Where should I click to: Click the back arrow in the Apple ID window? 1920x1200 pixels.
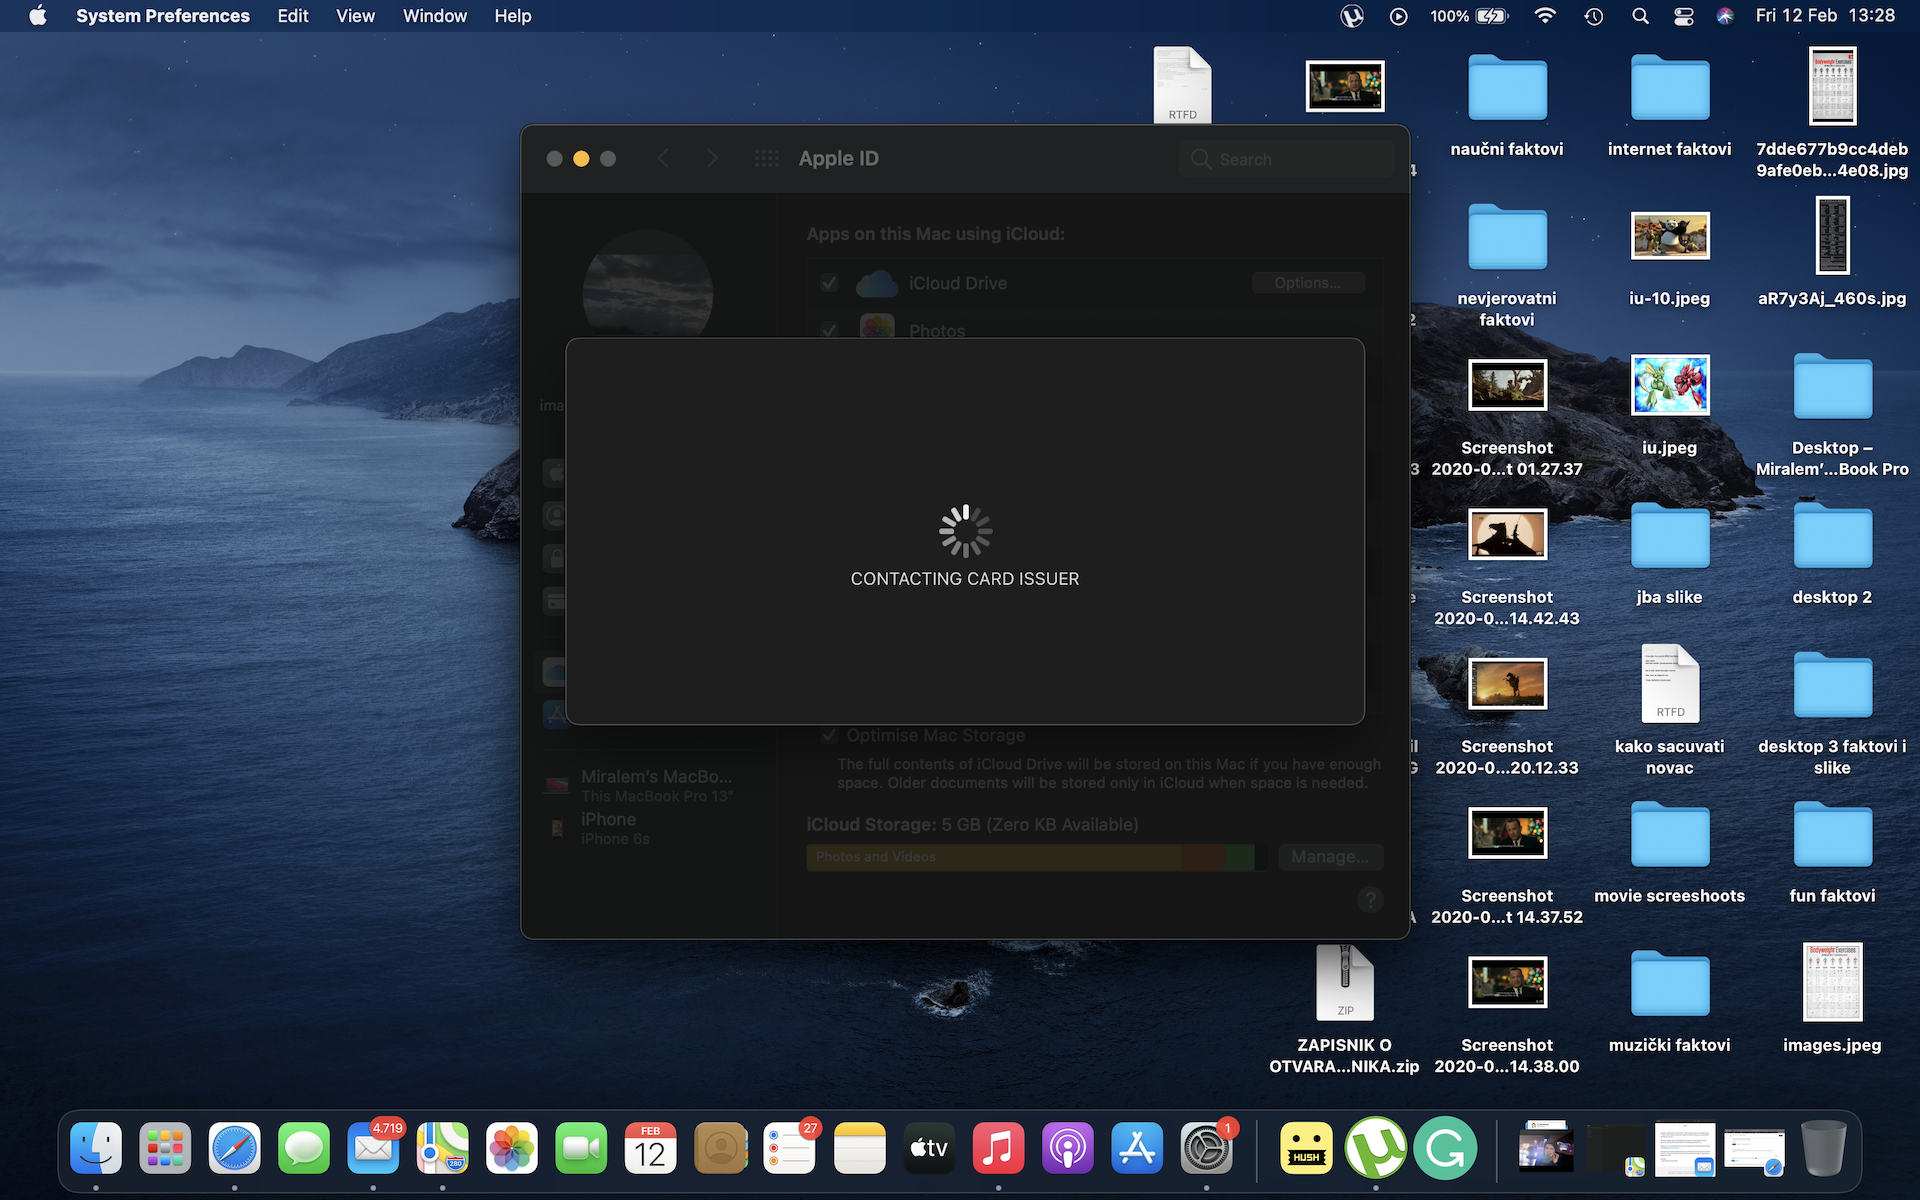tap(663, 159)
